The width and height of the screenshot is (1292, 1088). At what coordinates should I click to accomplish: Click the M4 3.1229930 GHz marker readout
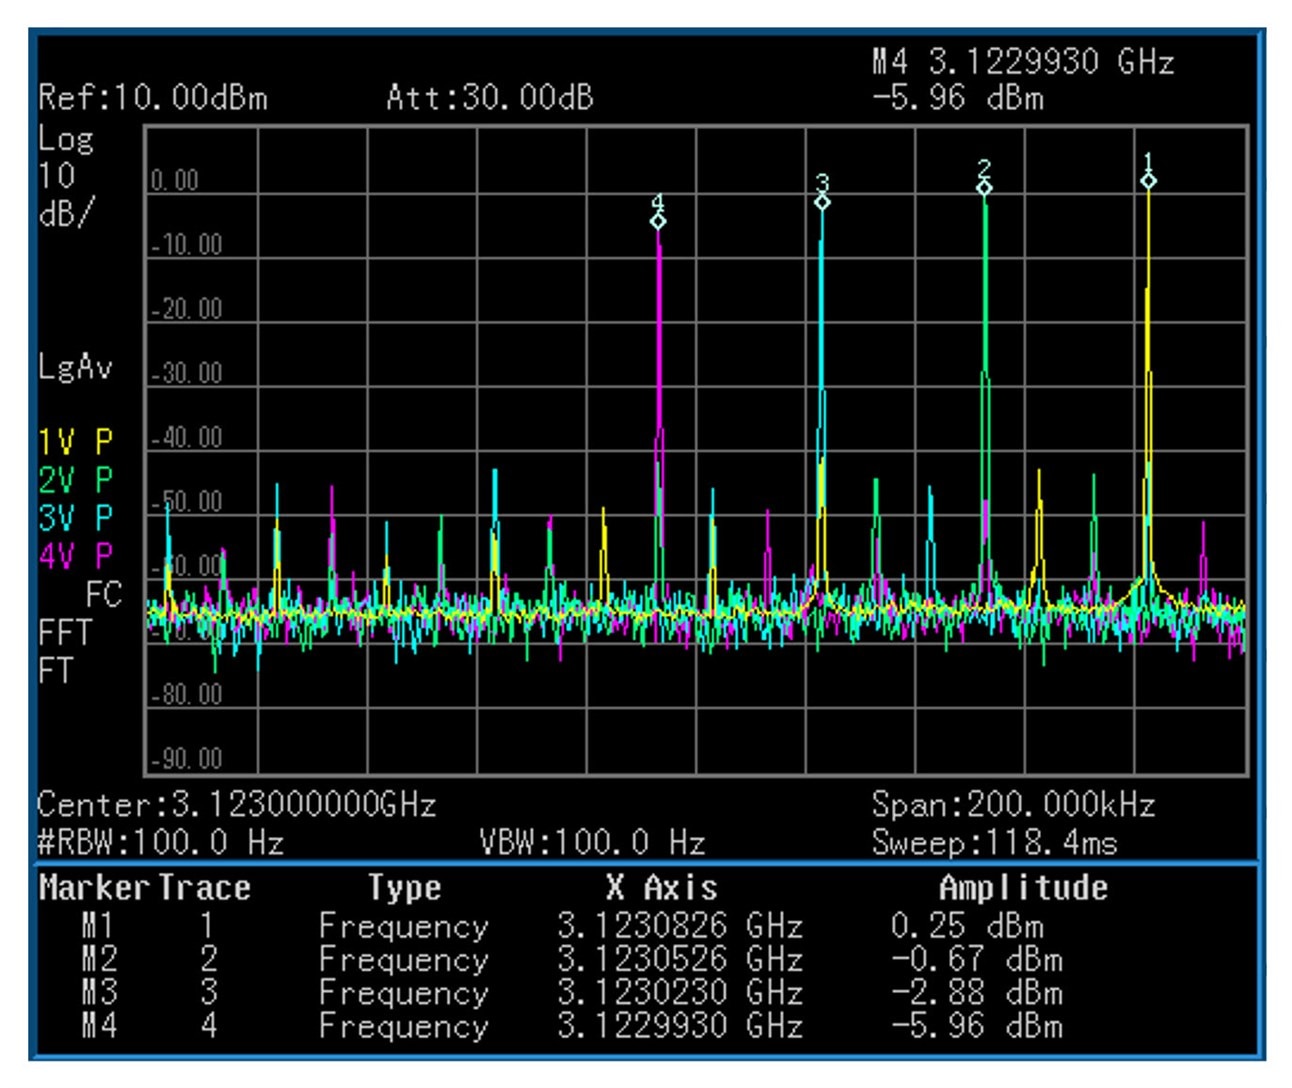click(x=1023, y=62)
